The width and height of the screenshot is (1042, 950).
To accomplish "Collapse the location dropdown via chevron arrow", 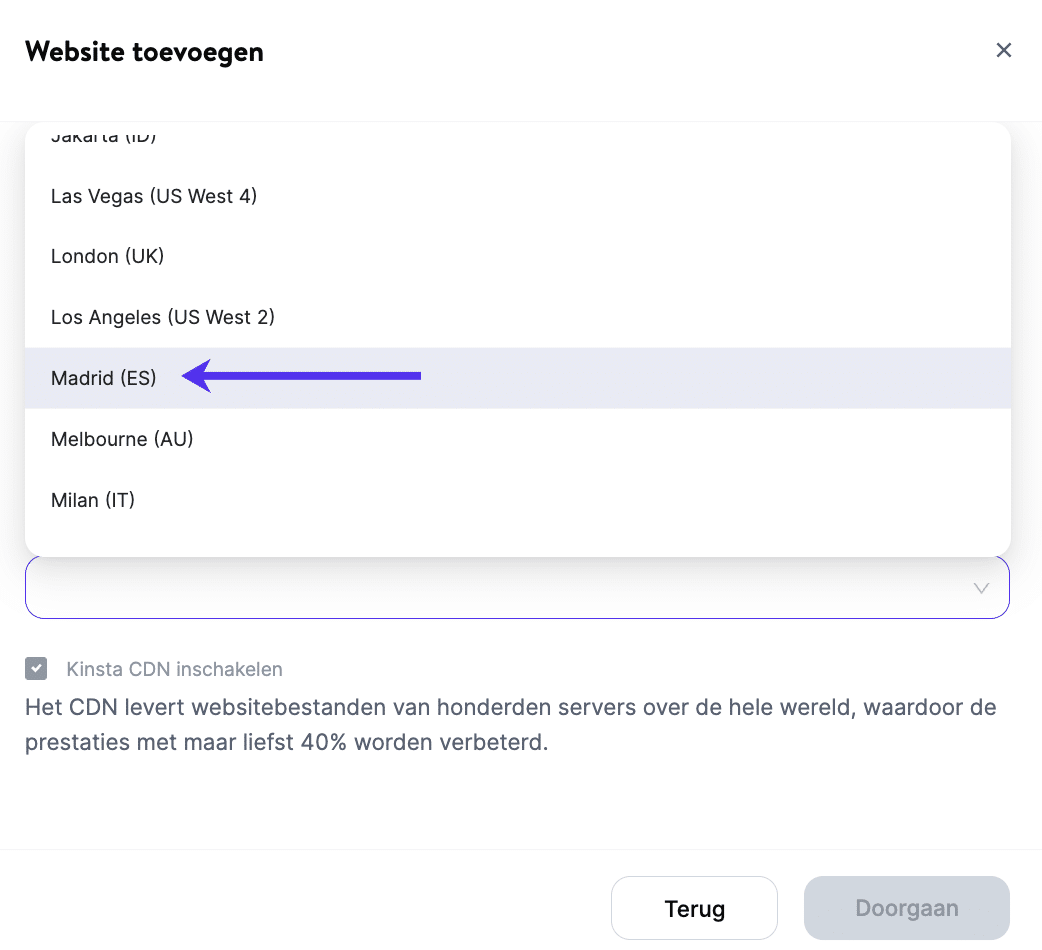I will tap(982, 588).
